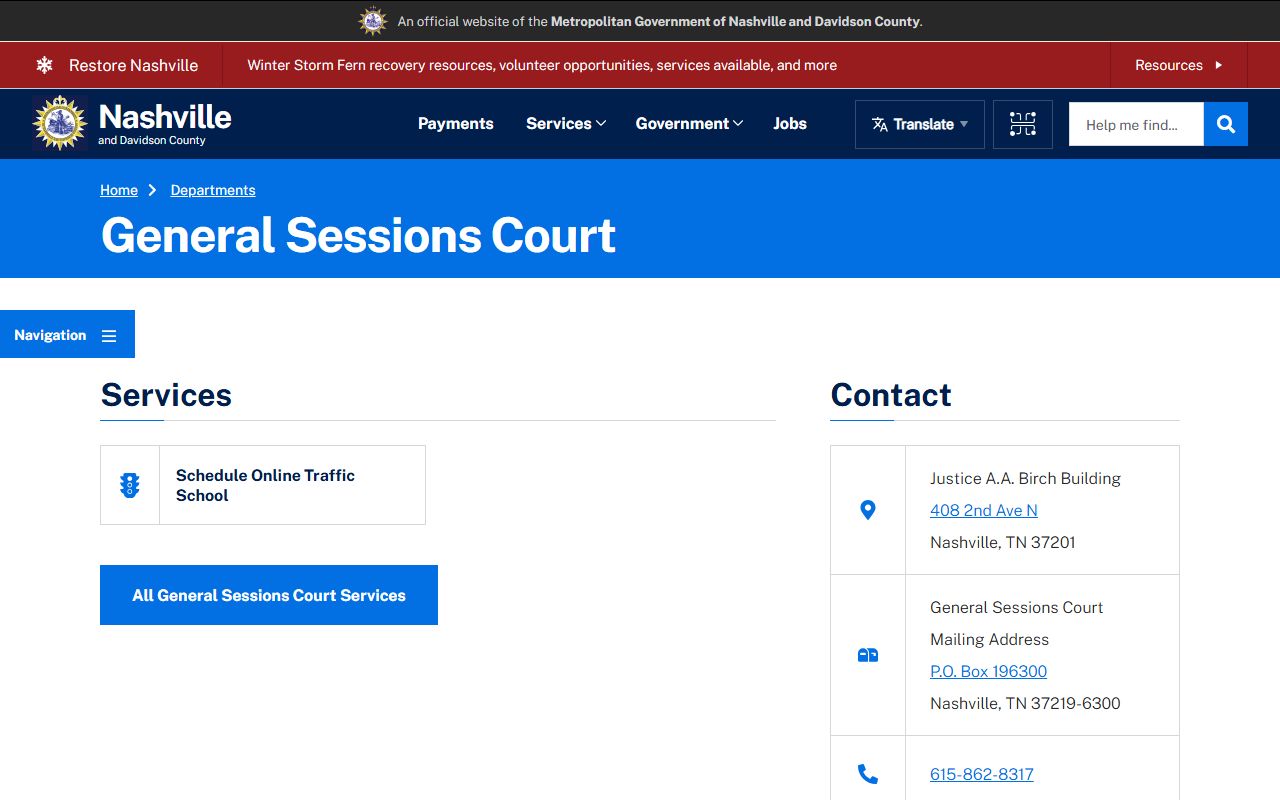Click the phone handset icon
1280x800 pixels.
point(868,774)
